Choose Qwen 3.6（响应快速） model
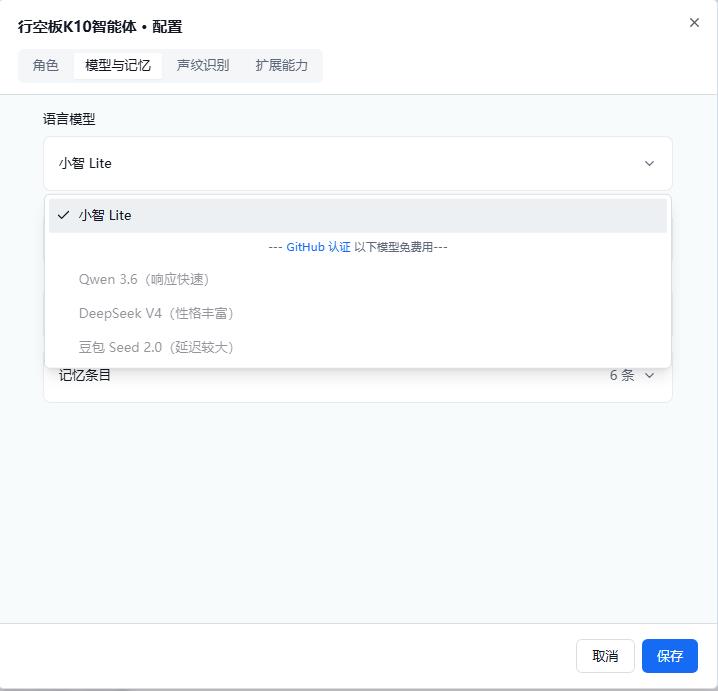The width and height of the screenshot is (718, 691). [x=358, y=279]
